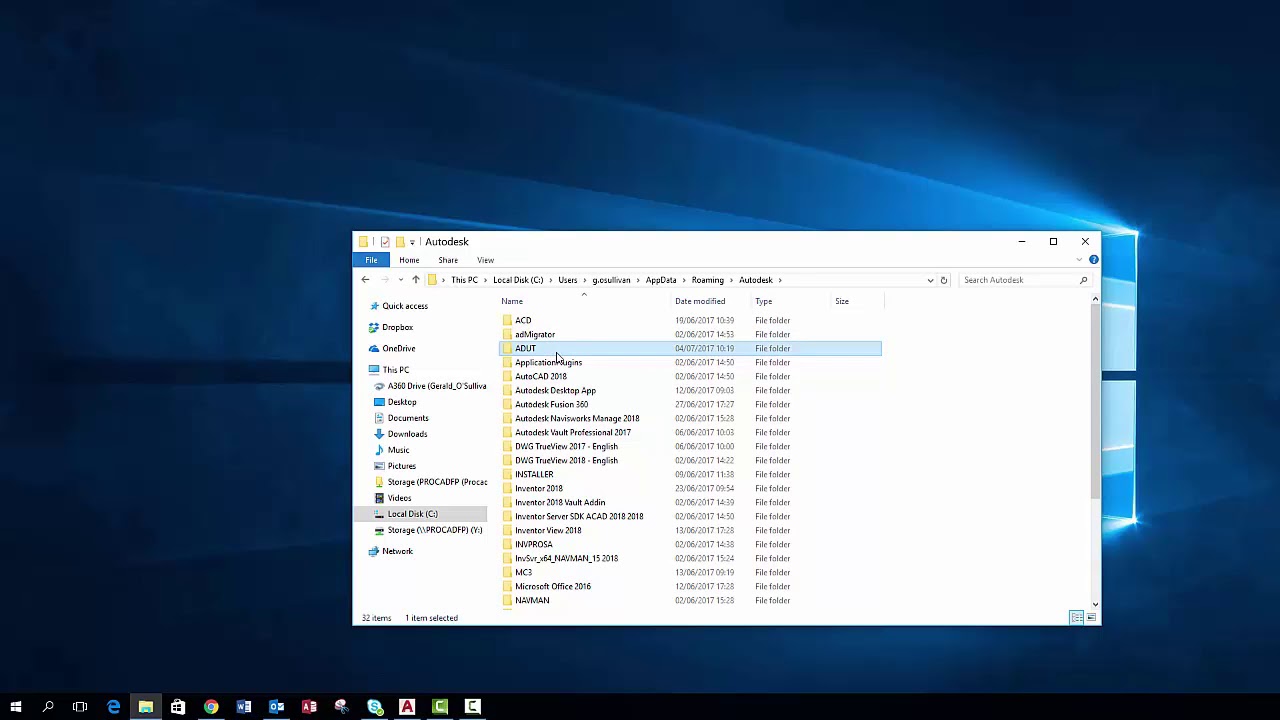Click the Windows Start button
The image size is (1280, 720).
pyautogui.click(x=16, y=707)
